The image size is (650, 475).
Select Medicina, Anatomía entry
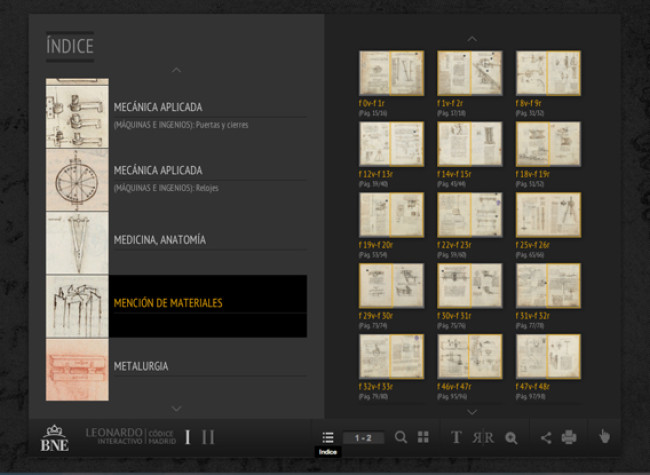coord(210,243)
